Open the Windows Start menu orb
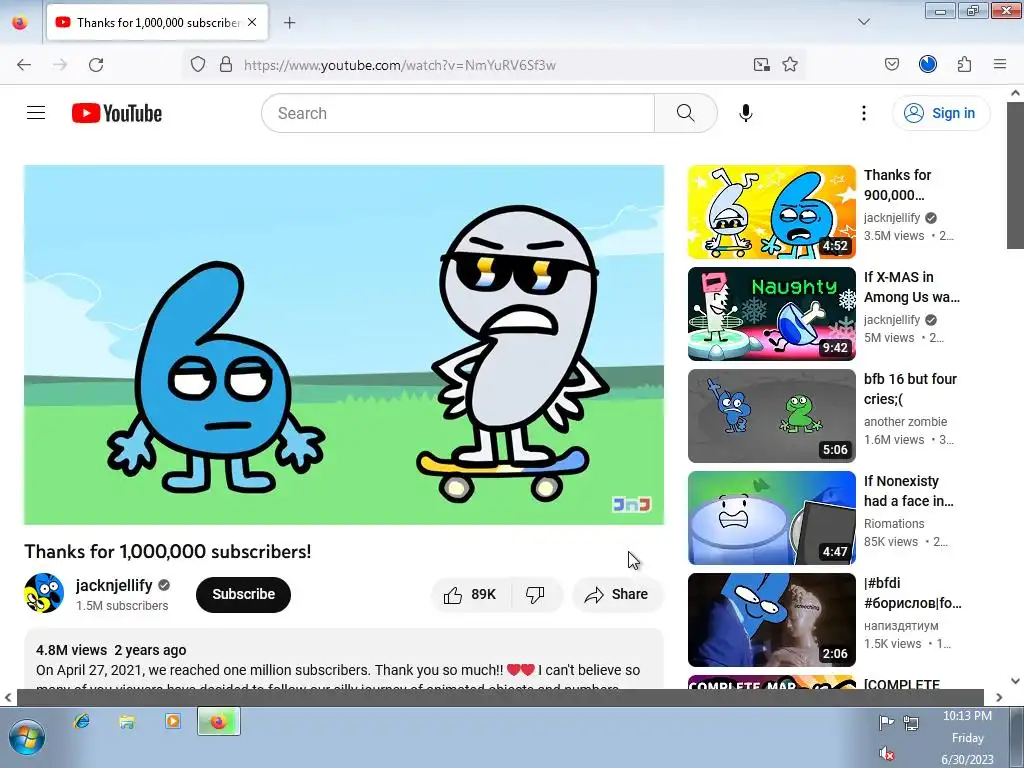This screenshot has height=768, width=1024. [x=25, y=738]
